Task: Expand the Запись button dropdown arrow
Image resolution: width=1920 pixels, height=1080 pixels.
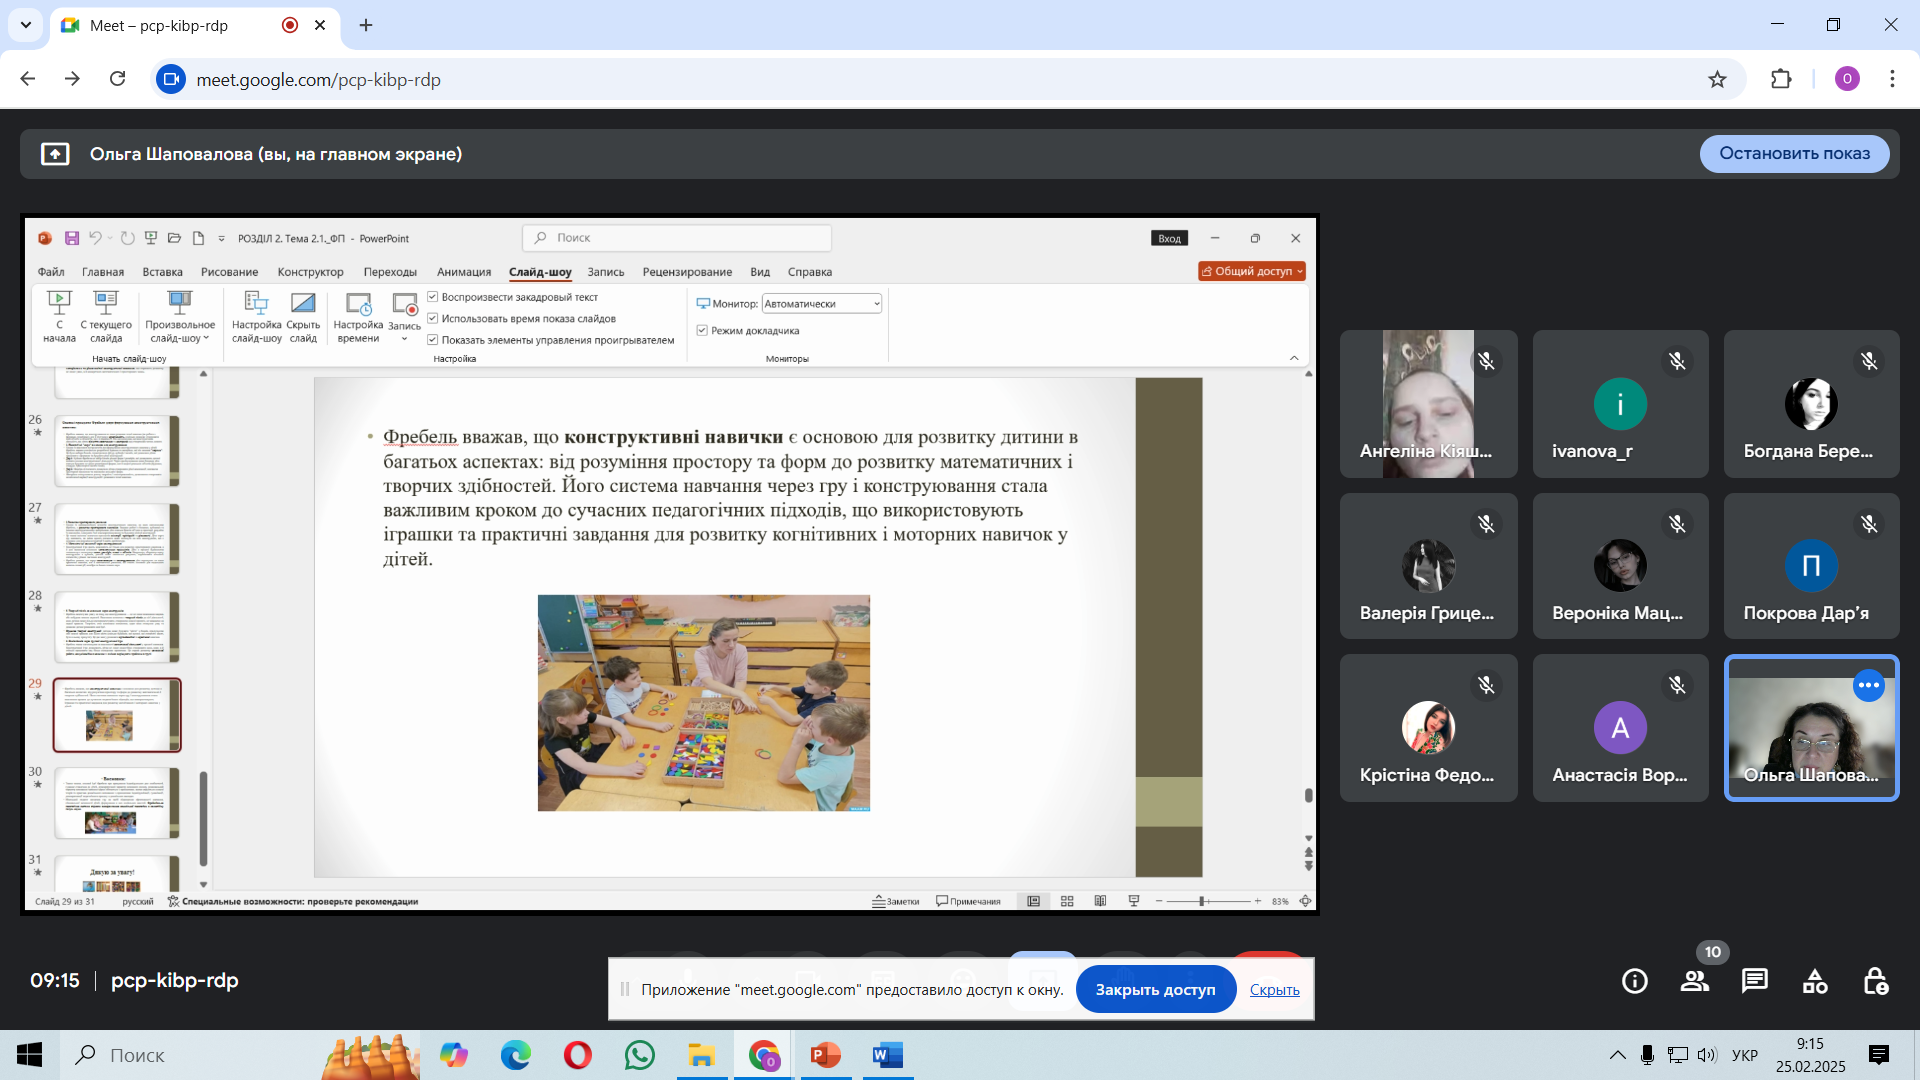Action: [405, 339]
